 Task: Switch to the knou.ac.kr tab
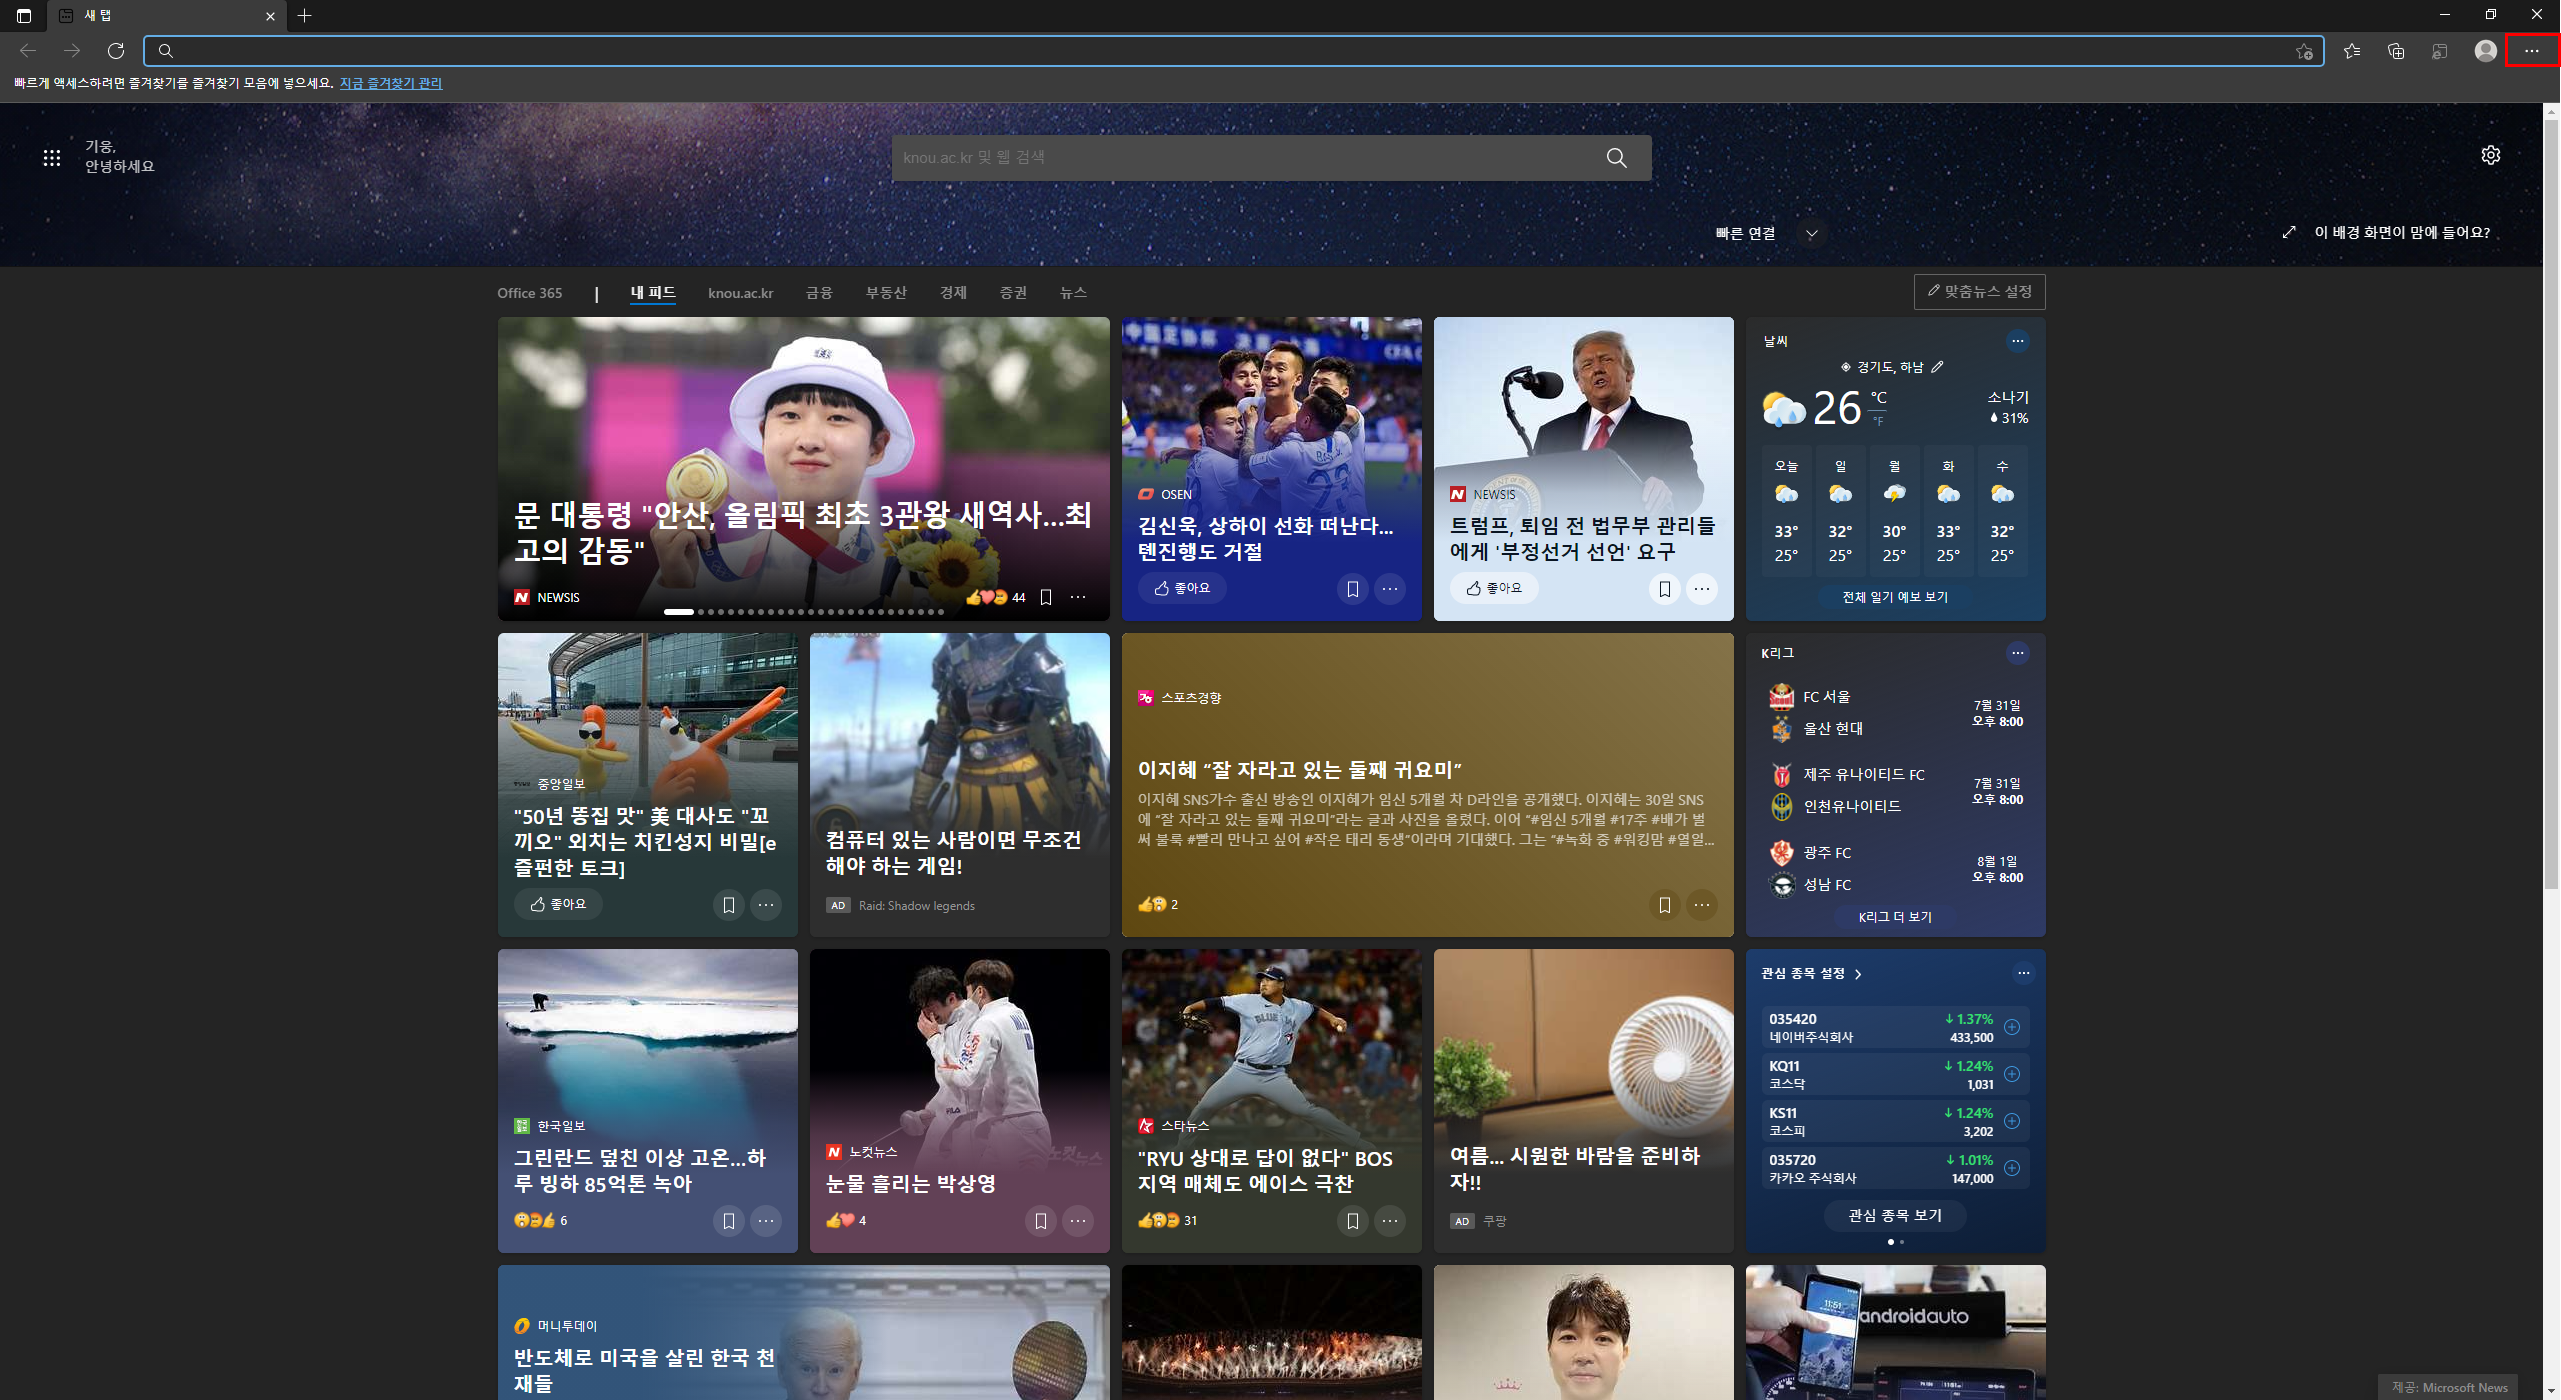pyautogui.click(x=740, y=293)
